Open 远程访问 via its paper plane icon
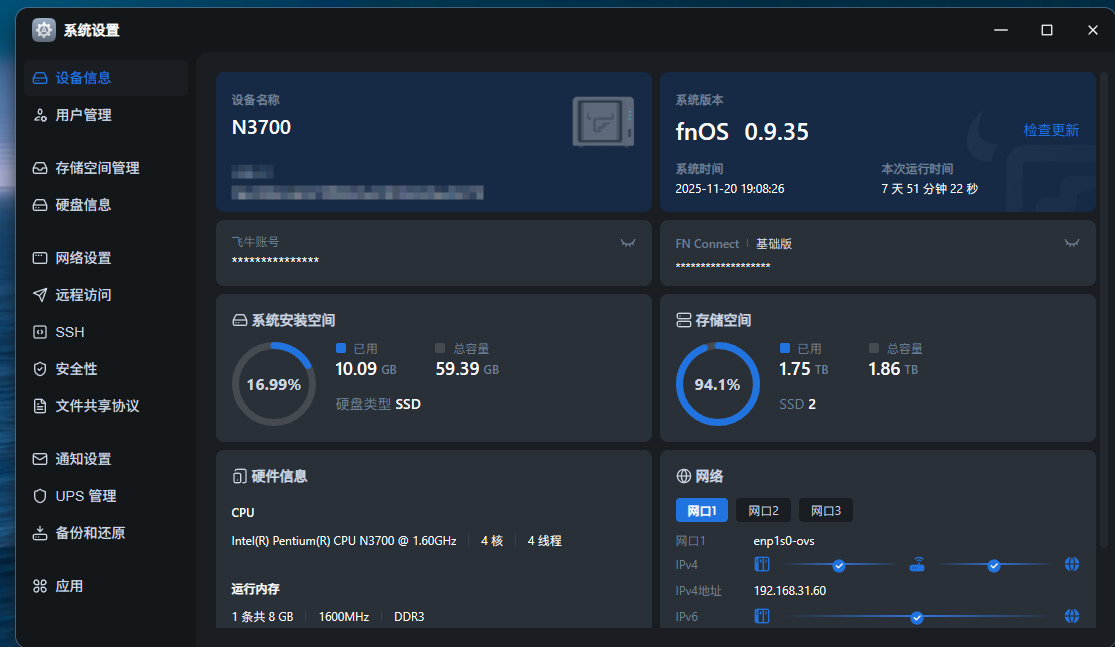 40,295
